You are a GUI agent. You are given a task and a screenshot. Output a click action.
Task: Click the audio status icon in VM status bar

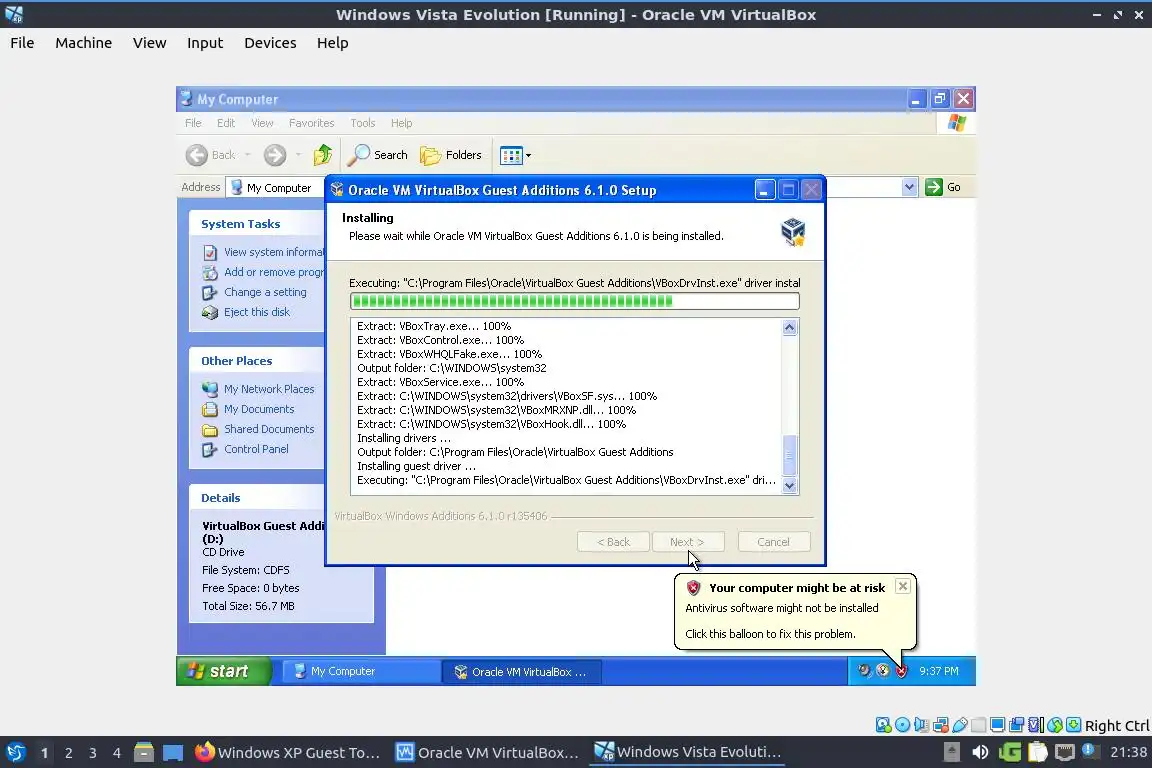[x=921, y=725]
